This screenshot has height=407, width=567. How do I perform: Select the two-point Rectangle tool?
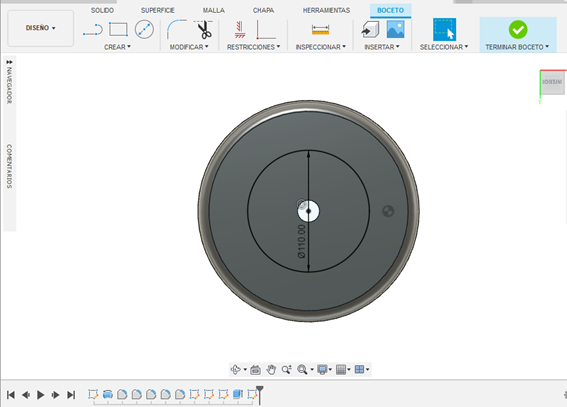(x=119, y=29)
